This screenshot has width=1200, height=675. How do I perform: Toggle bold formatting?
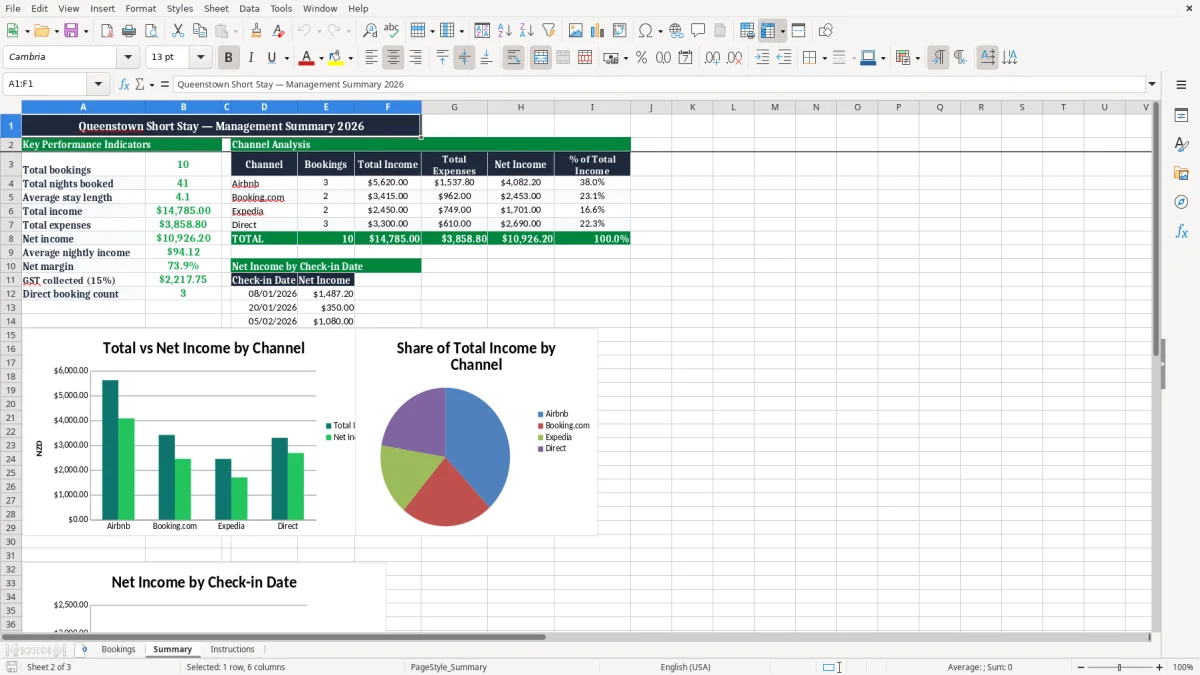[x=228, y=58]
